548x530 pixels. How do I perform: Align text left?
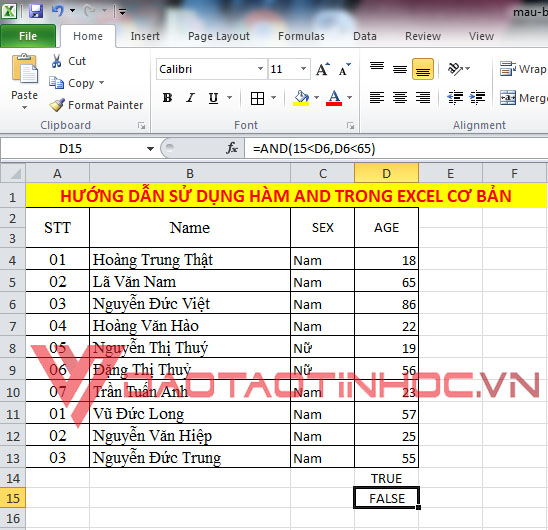point(377,98)
